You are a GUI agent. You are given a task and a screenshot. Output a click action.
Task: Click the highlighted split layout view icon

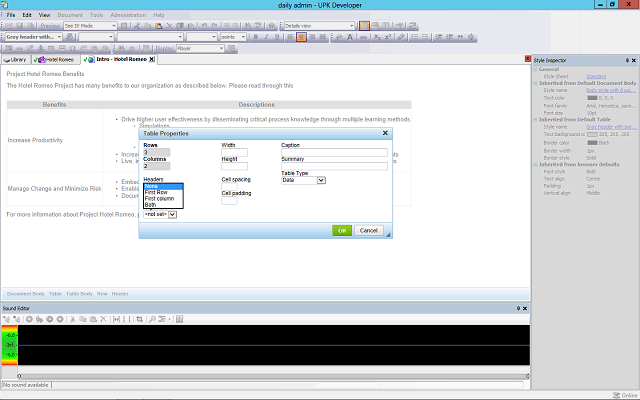click(x=364, y=26)
